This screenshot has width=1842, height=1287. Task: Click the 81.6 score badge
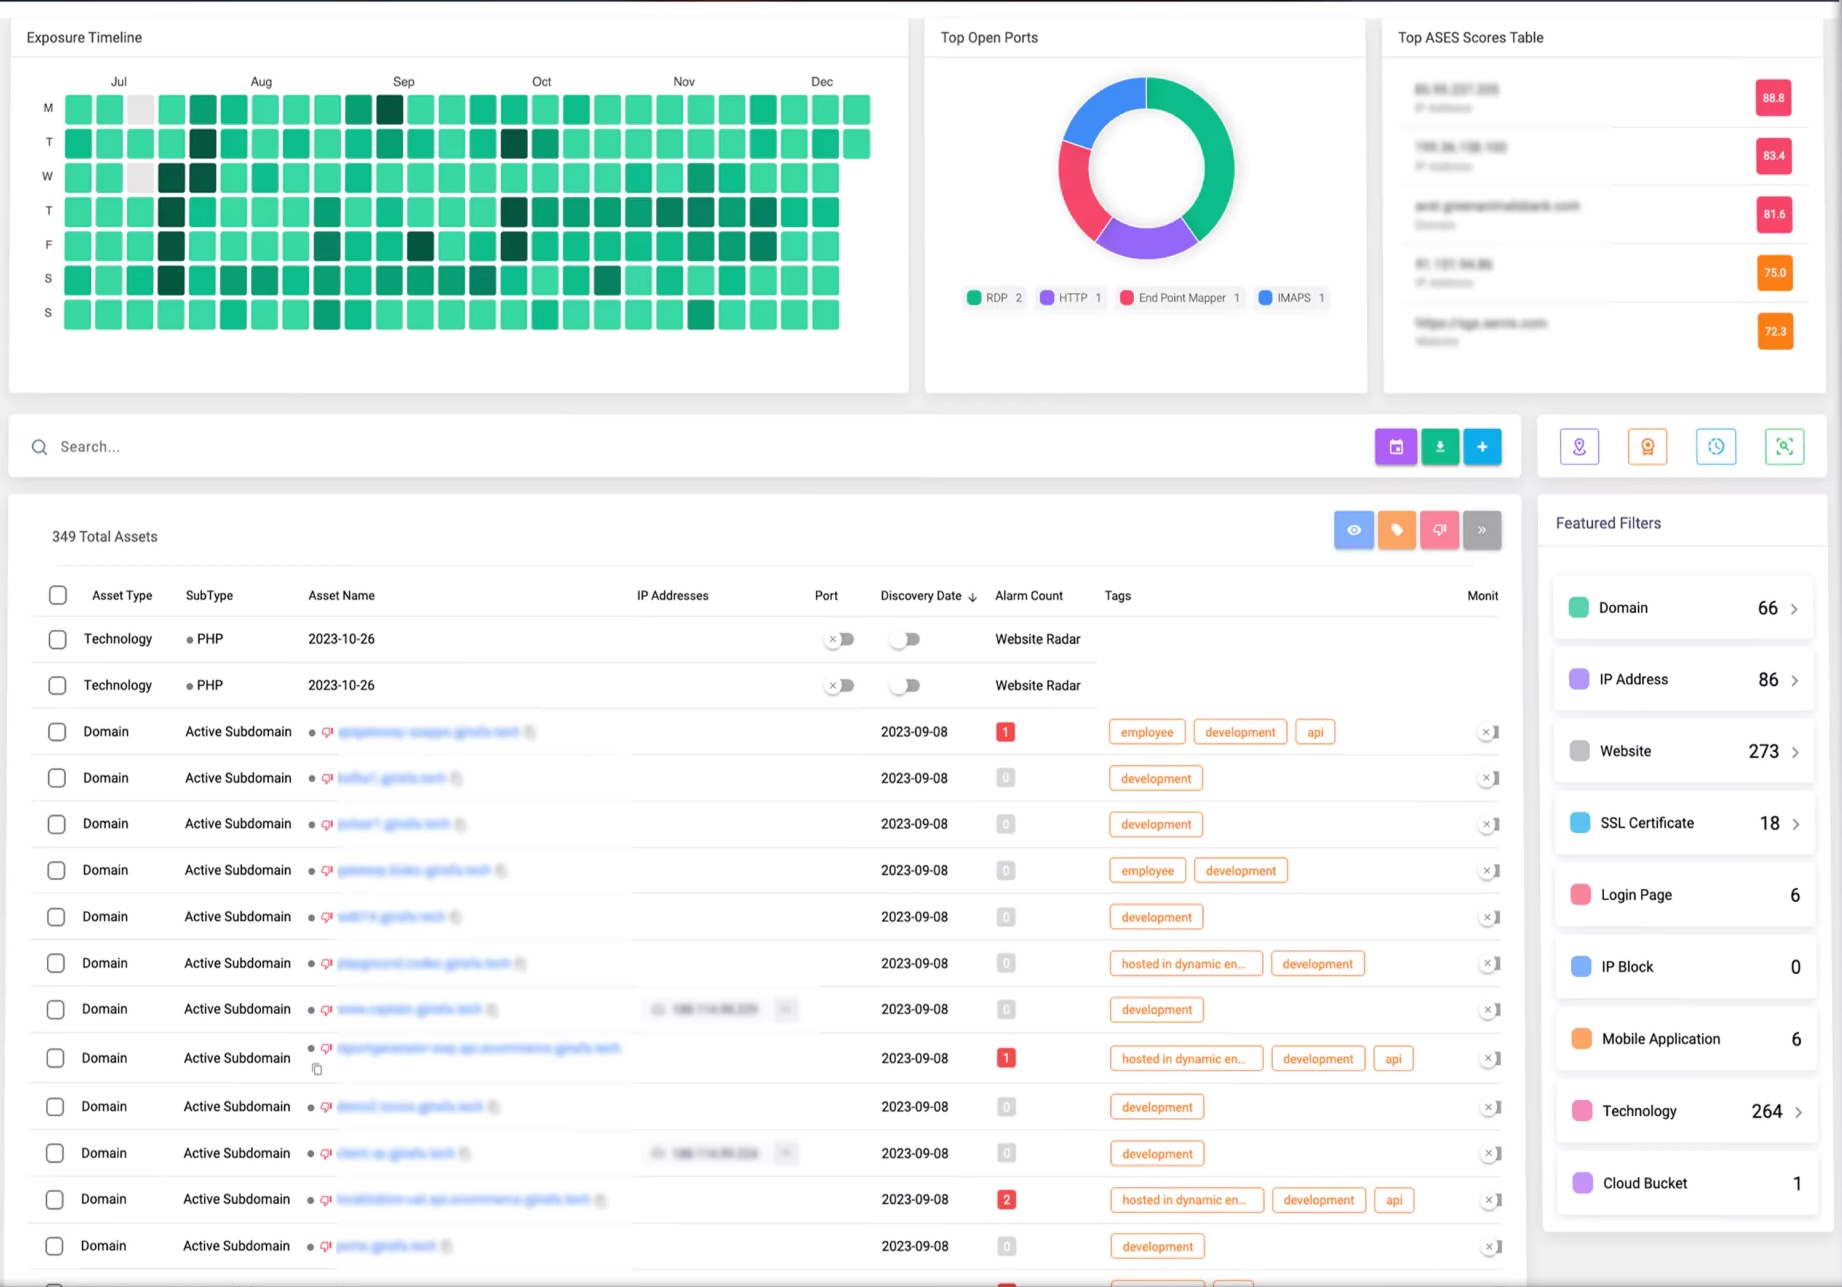(x=1774, y=214)
